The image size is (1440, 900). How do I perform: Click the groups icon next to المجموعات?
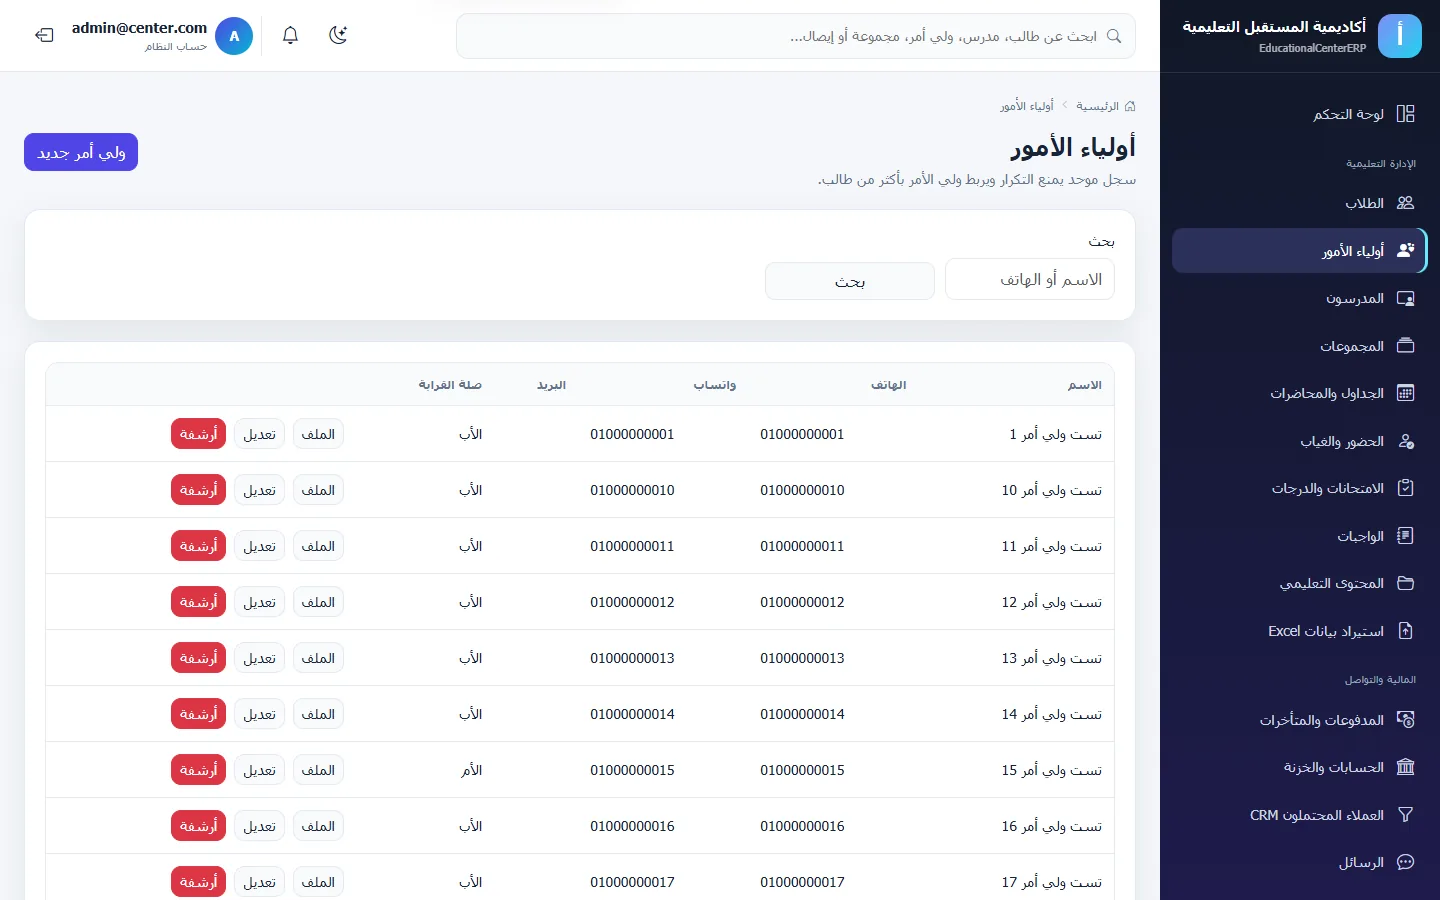point(1405,346)
